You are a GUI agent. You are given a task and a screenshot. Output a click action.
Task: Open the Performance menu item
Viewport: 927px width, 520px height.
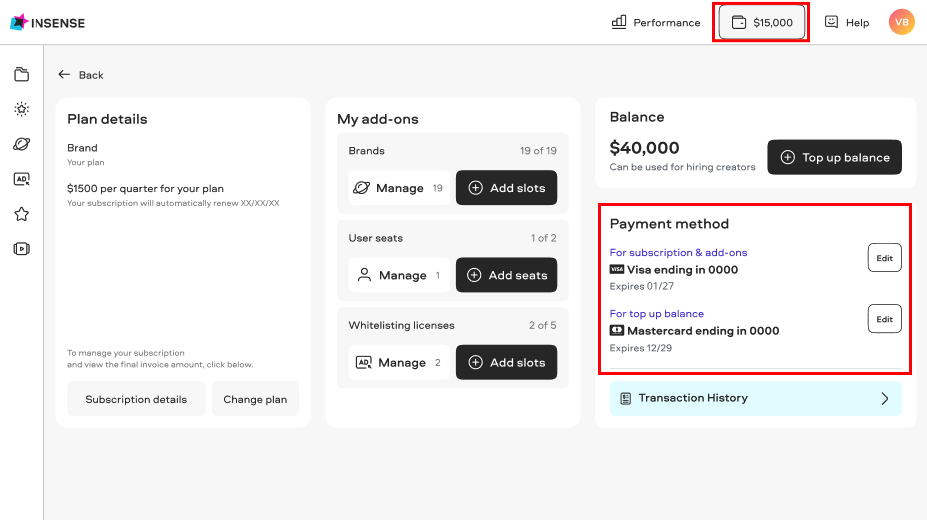656,22
